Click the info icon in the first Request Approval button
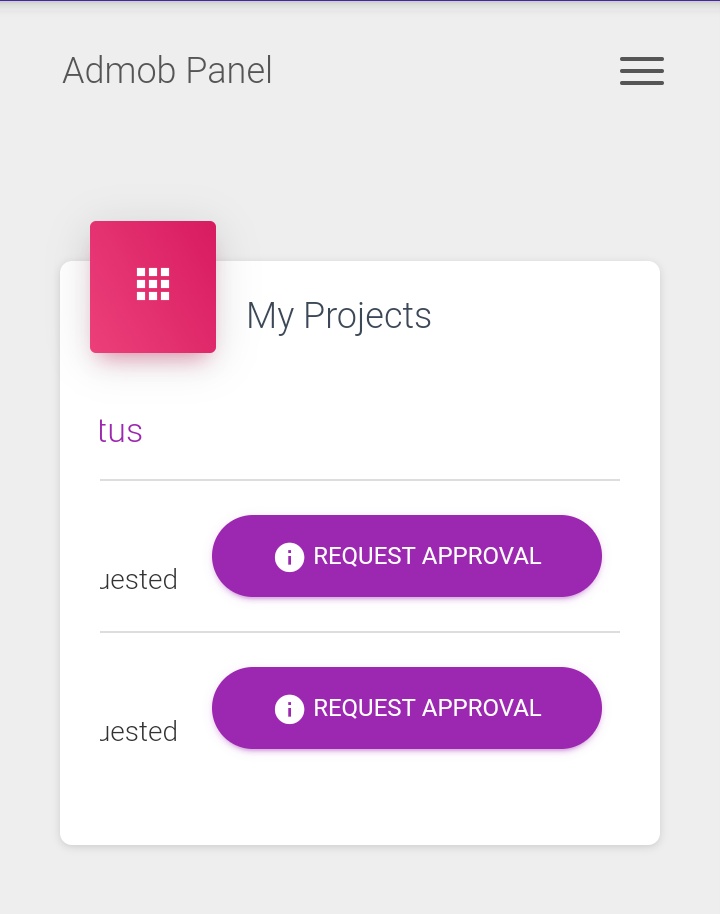 [x=289, y=557]
